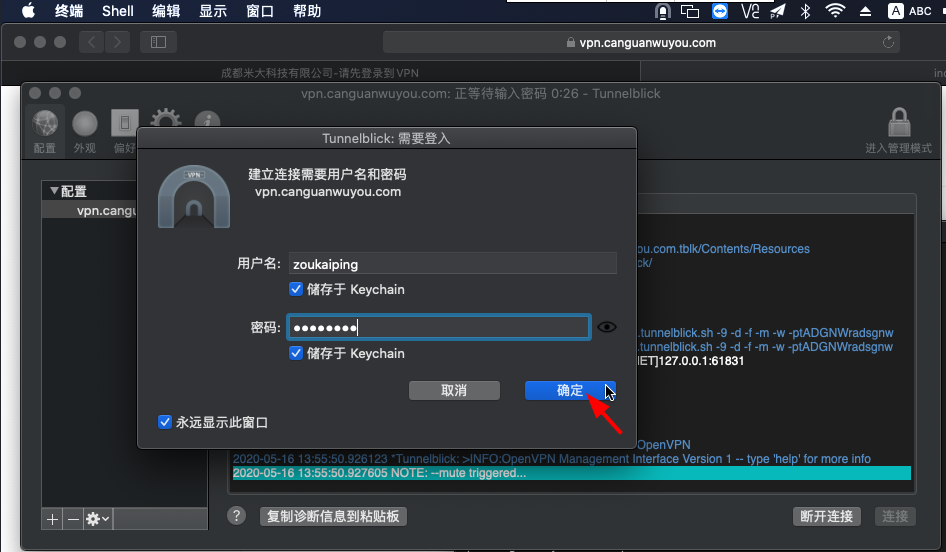
Task: Toggle 储存于 Keychain checkbox under username
Action: pyautogui.click(x=296, y=289)
